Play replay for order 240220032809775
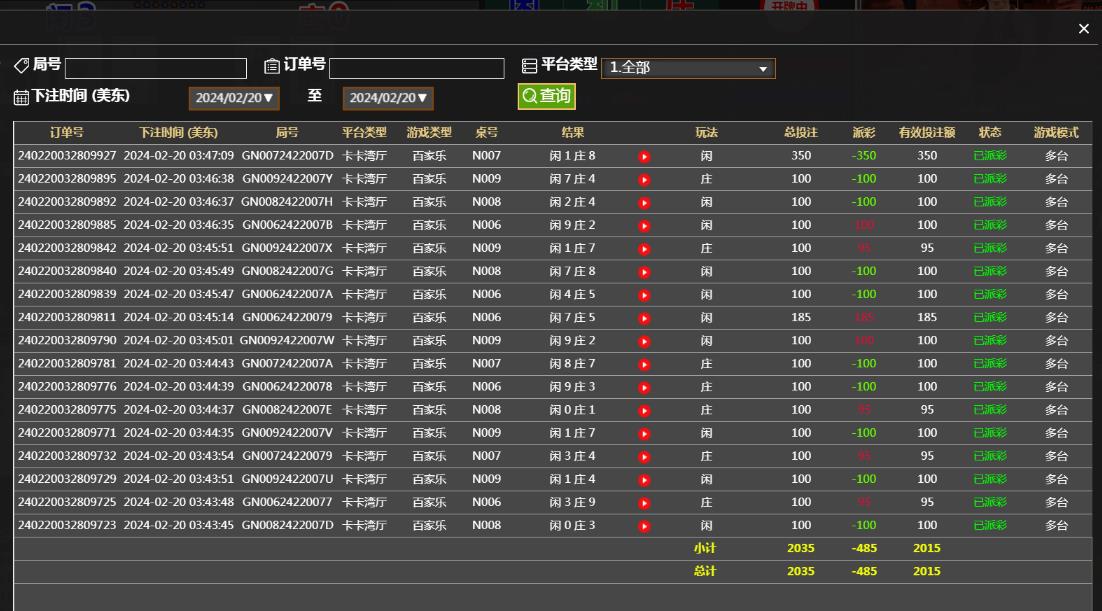 click(644, 411)
